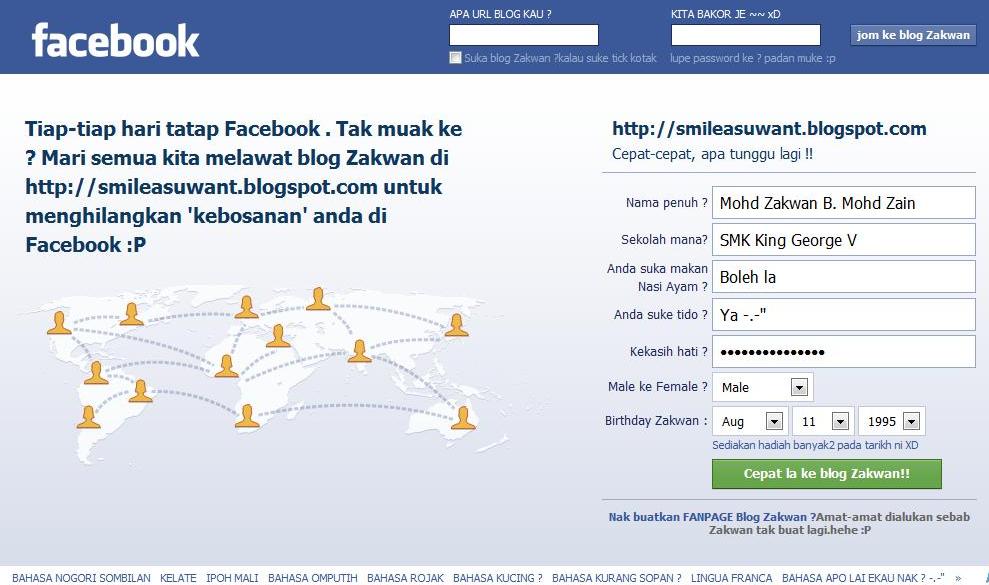The width and height of the screenshot is (989, 585).
Task: Click the topmost person icon on world map
Action: point(318,299)
